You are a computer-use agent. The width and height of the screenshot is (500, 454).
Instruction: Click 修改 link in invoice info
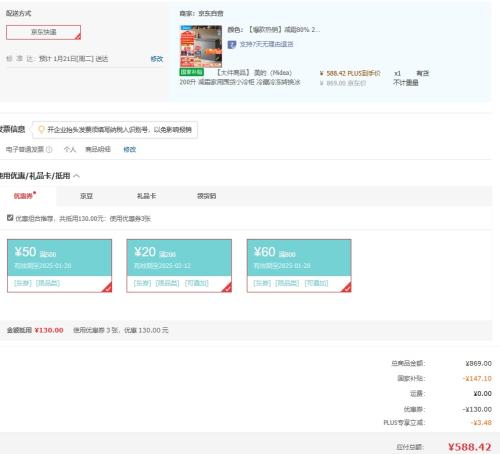coord(130,149)
